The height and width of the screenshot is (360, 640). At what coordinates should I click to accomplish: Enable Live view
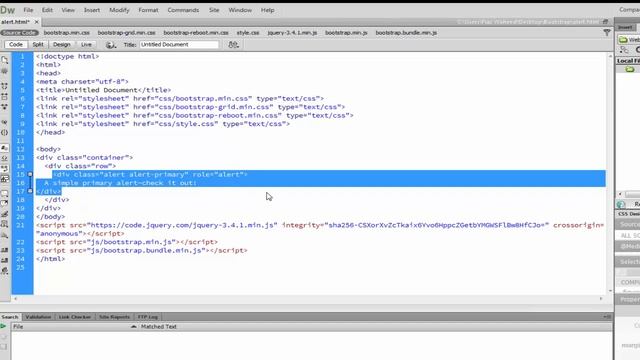pyautogui.click(x=86, y=44)
